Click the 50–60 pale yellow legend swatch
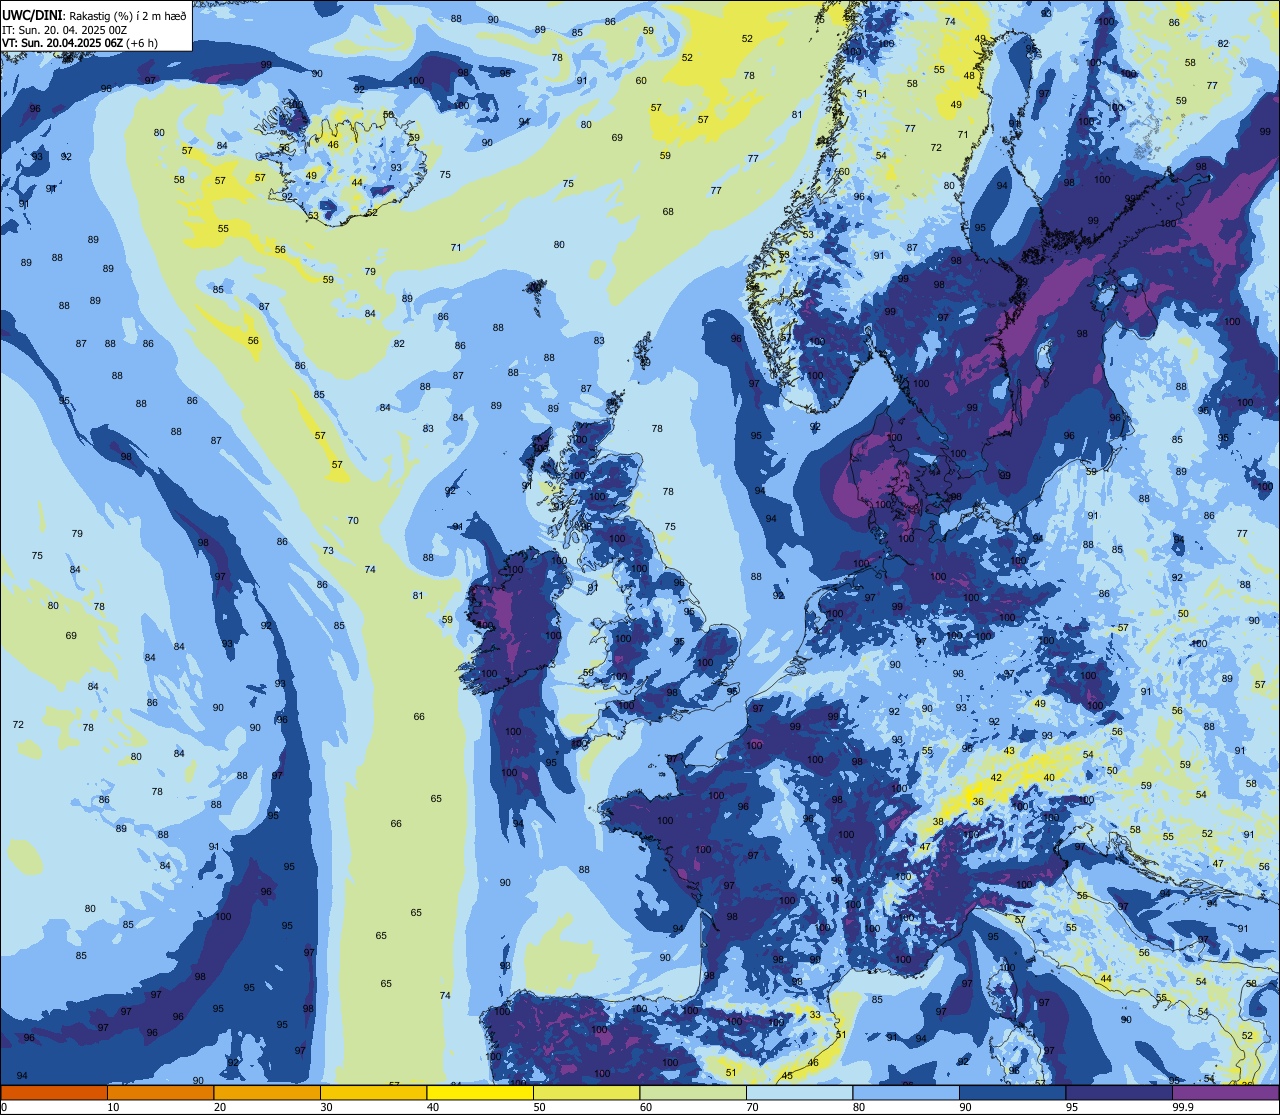Image resolution: width=1280 pixels, height=1115 pixels. point(586,1092)
